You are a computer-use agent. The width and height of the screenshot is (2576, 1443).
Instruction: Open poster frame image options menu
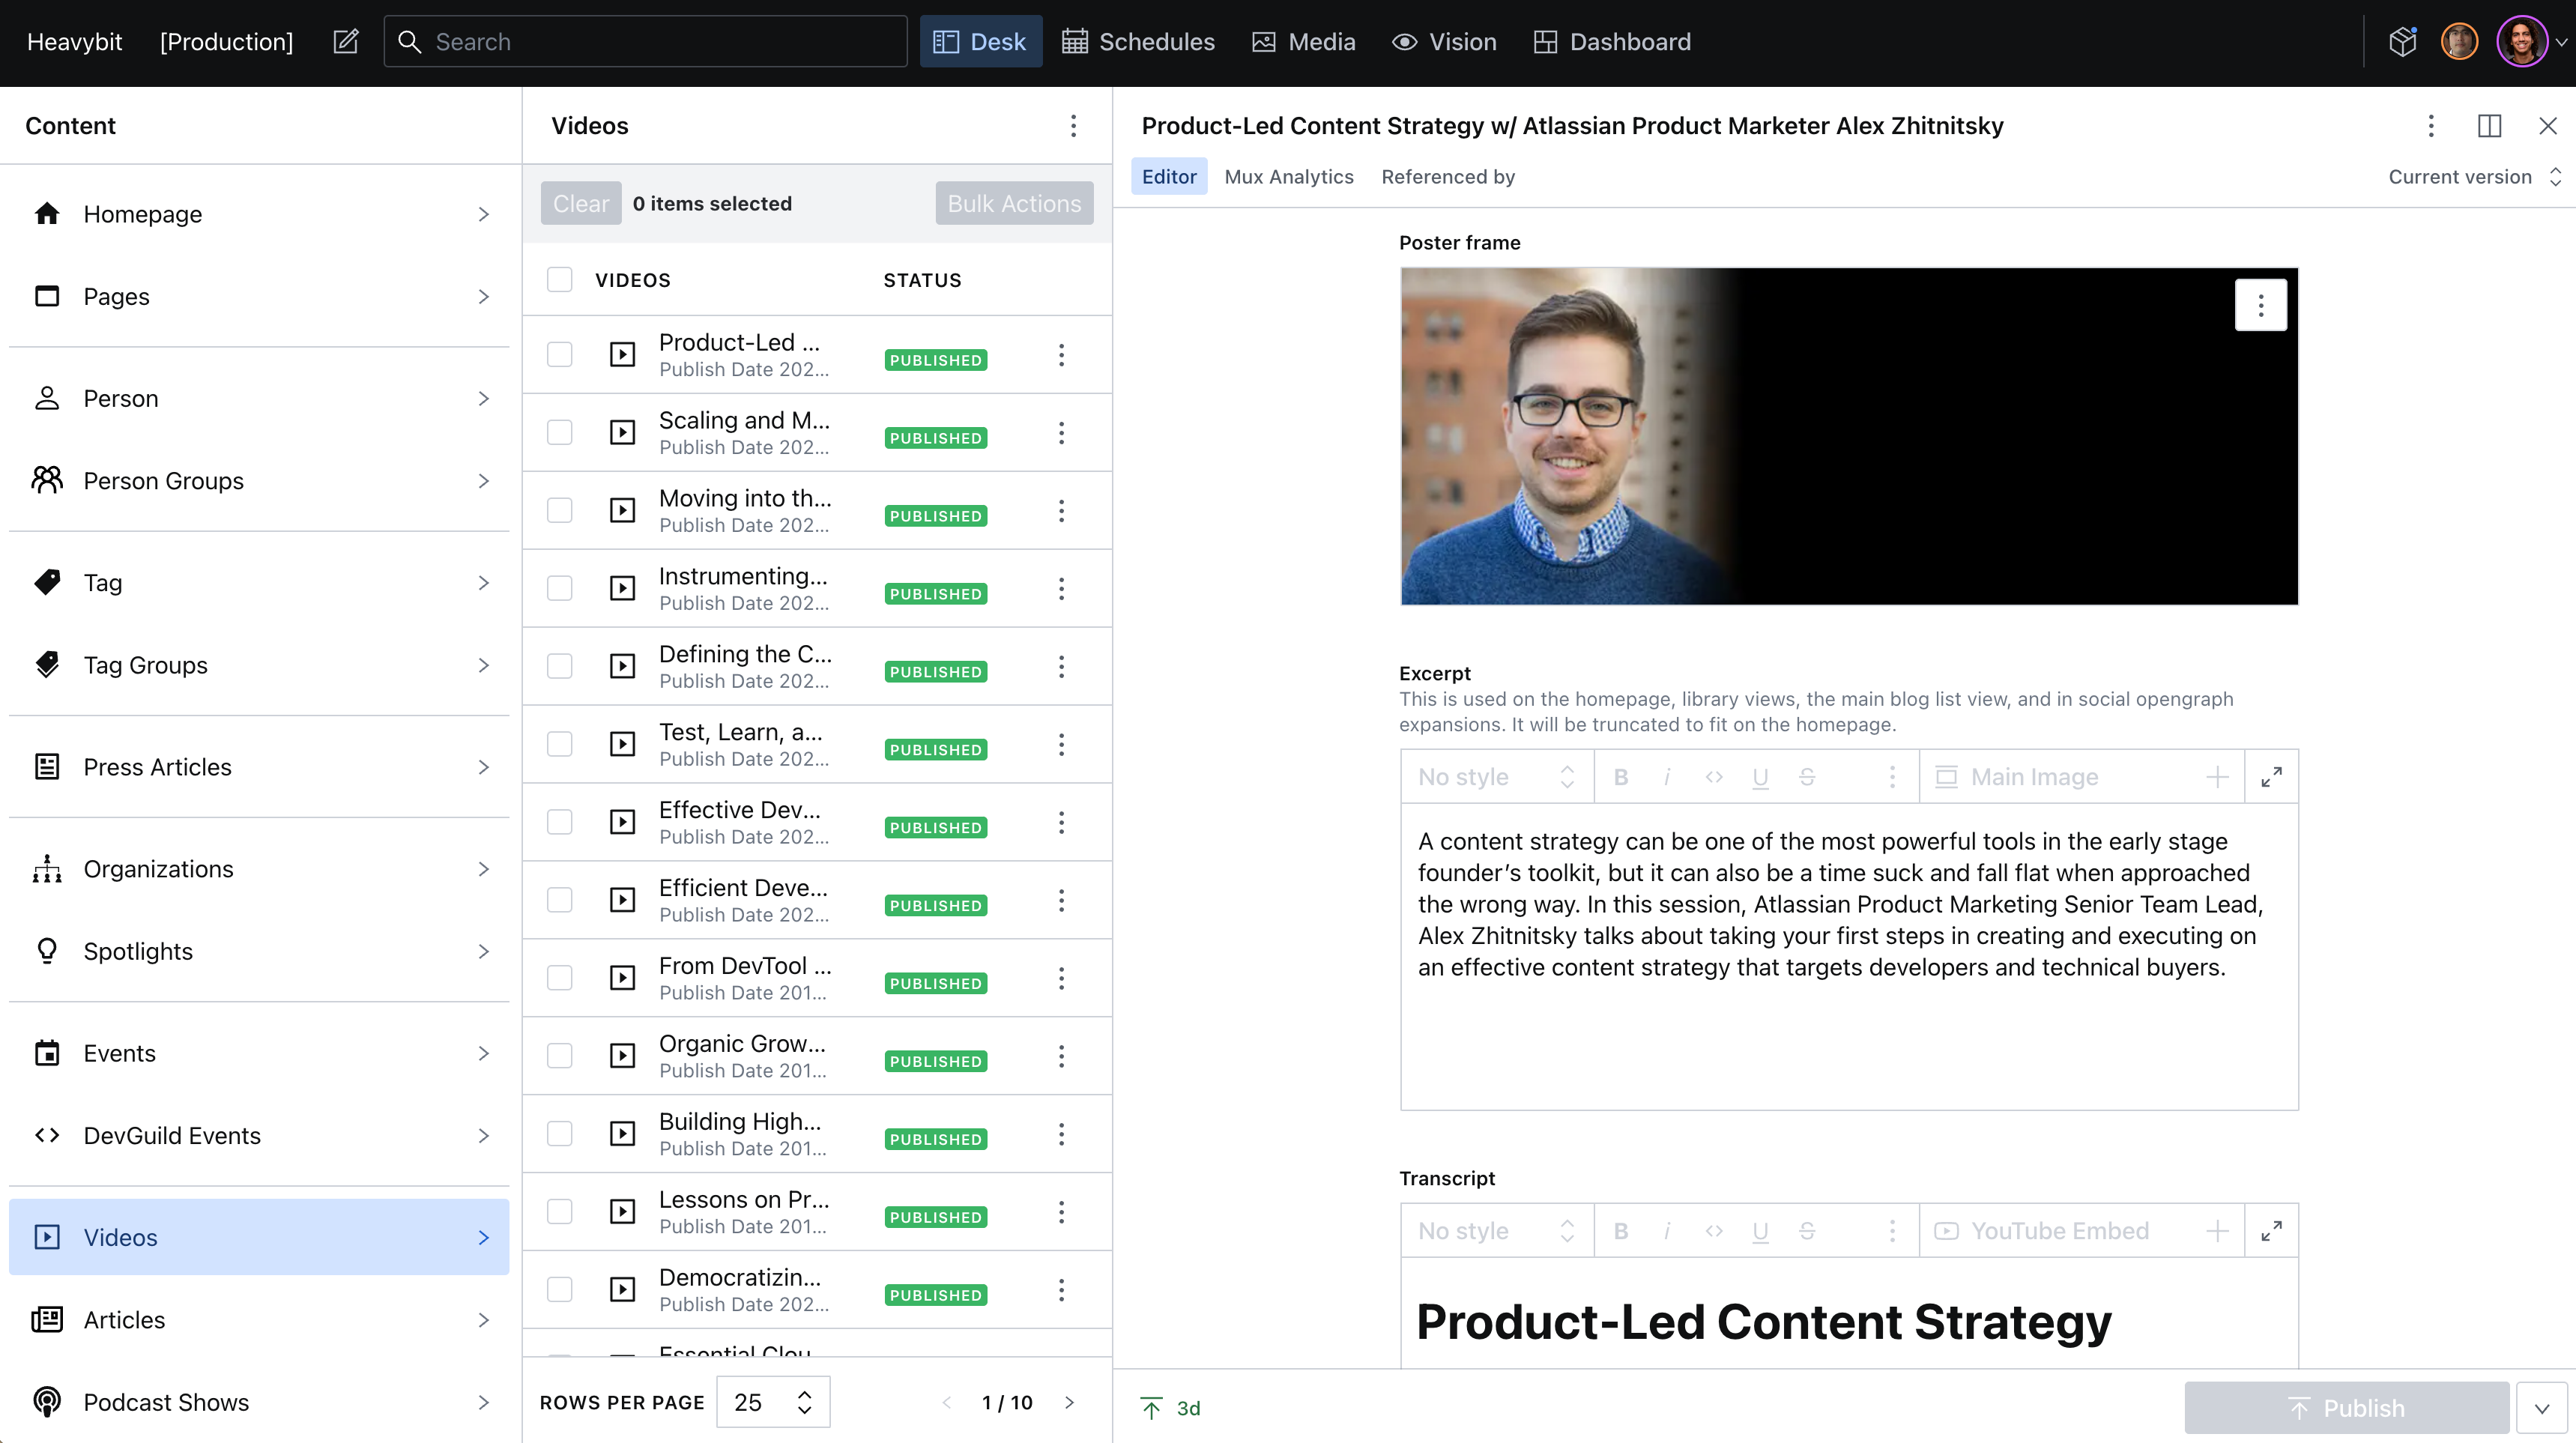pos(2260,305)
